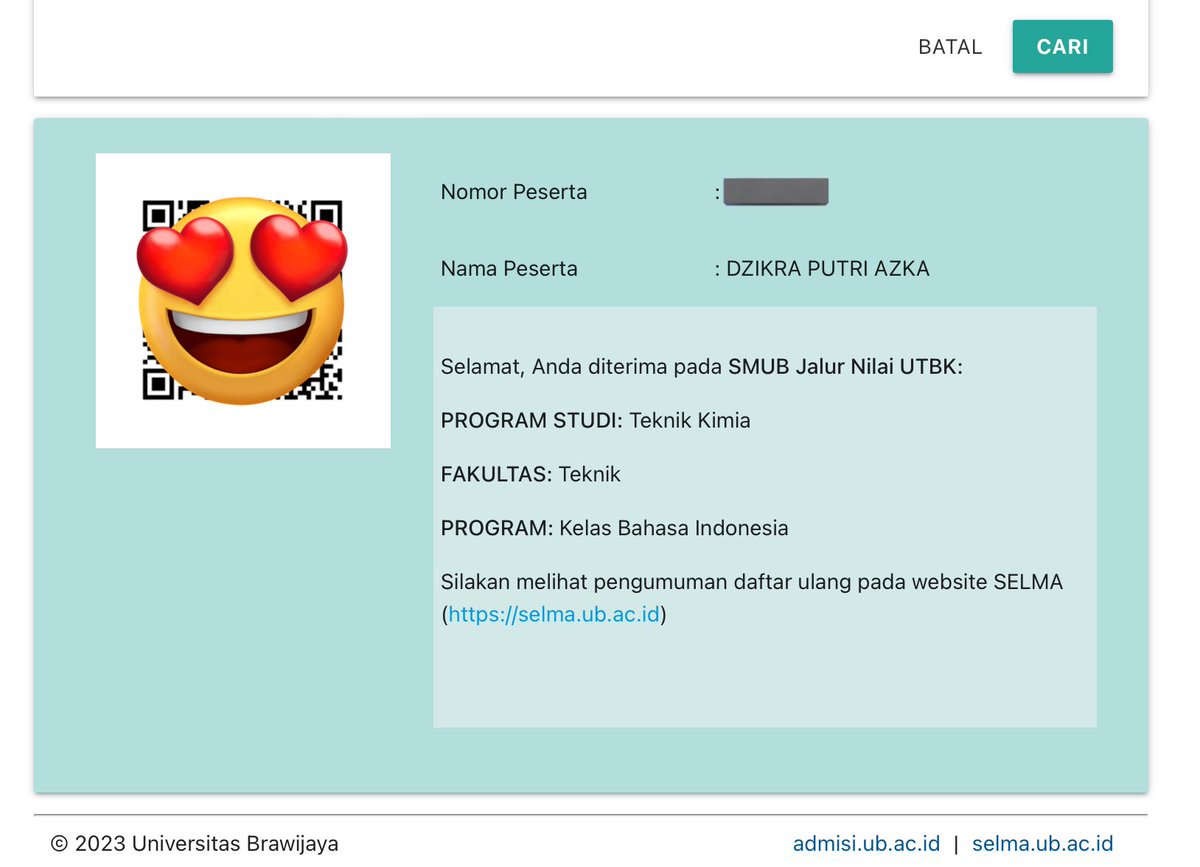Click the CARI search button
Image resolution: width=1200 pixels, height=867 pixels.
pyautogui.click(x=1062, y=47)
